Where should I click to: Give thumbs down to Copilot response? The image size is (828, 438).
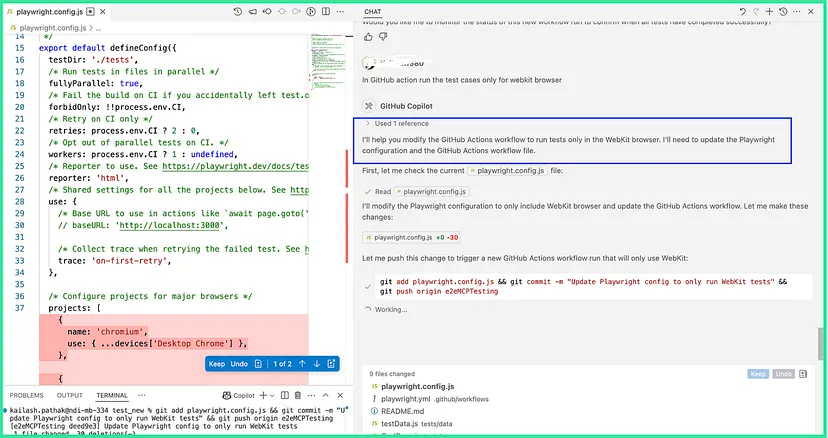click(383, 36)
